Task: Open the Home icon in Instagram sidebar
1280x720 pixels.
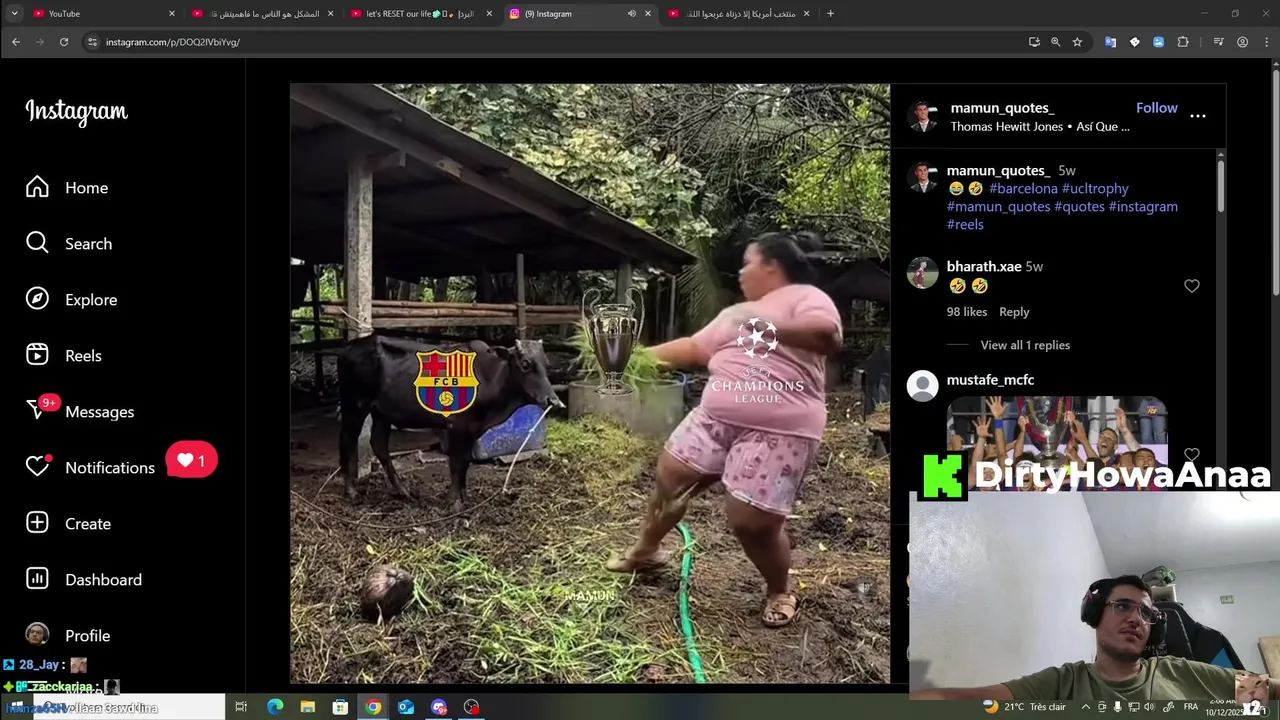Action: point(37,187)
